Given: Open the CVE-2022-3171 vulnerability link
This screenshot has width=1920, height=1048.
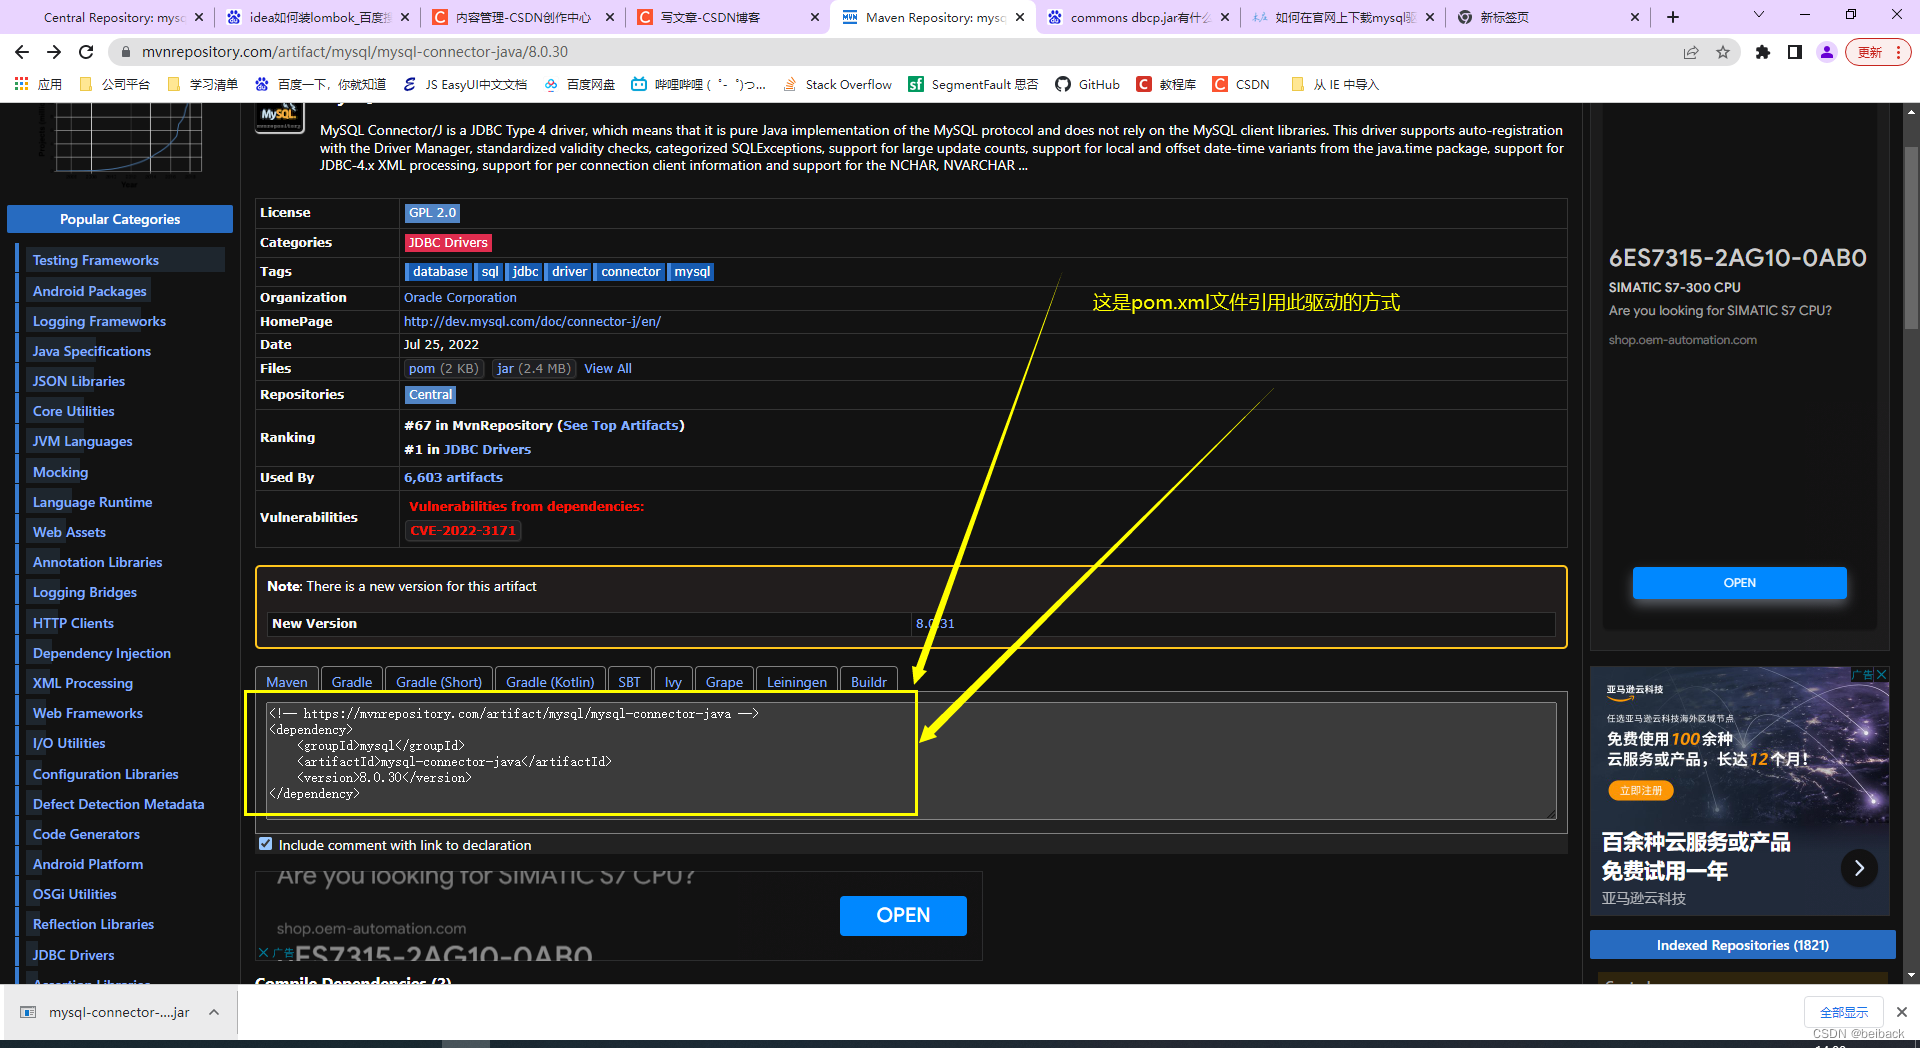Looking at the screenshot, I should pos(463,530).
